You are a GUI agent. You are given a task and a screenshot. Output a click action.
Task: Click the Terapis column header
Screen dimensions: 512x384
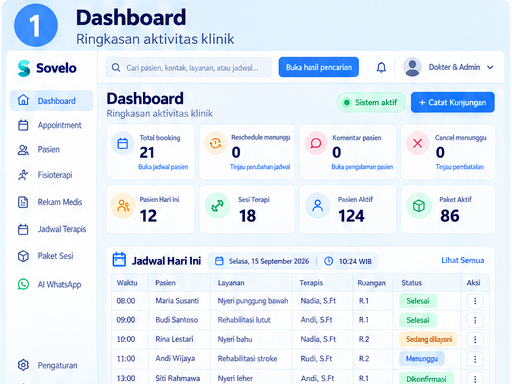tap(311, 283)
